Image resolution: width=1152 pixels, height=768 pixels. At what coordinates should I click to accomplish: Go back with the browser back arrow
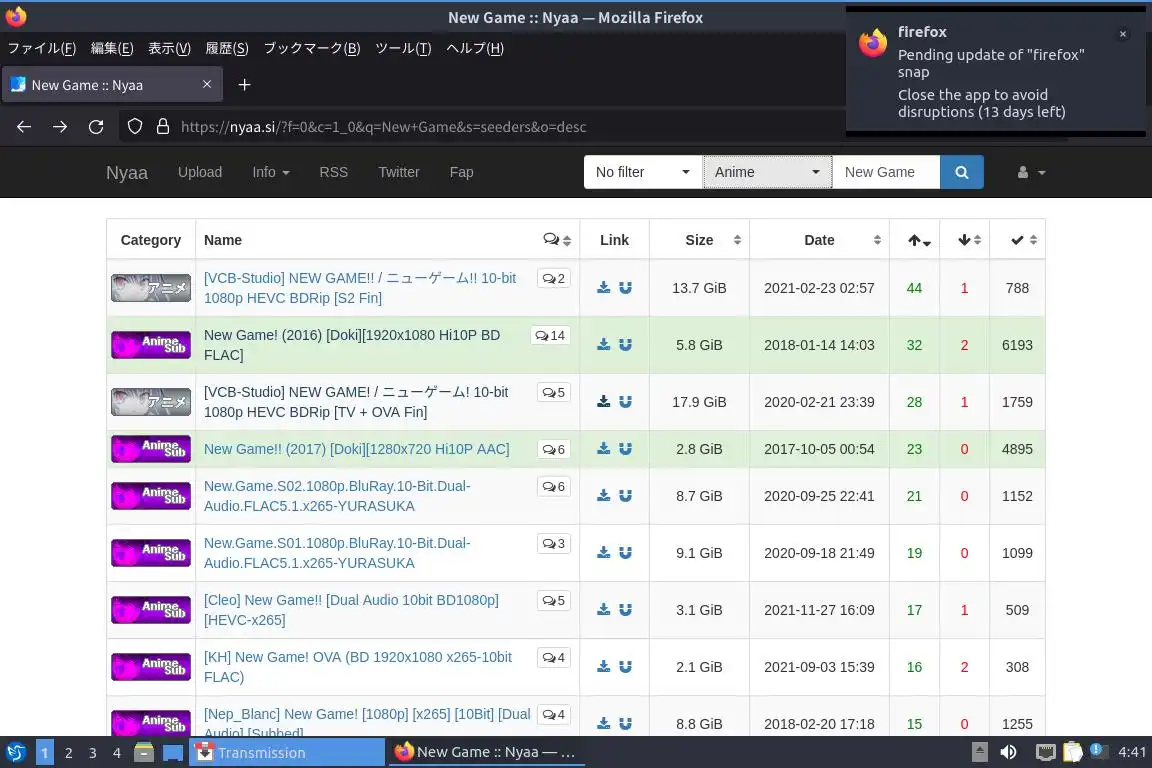tap(24, 126)
